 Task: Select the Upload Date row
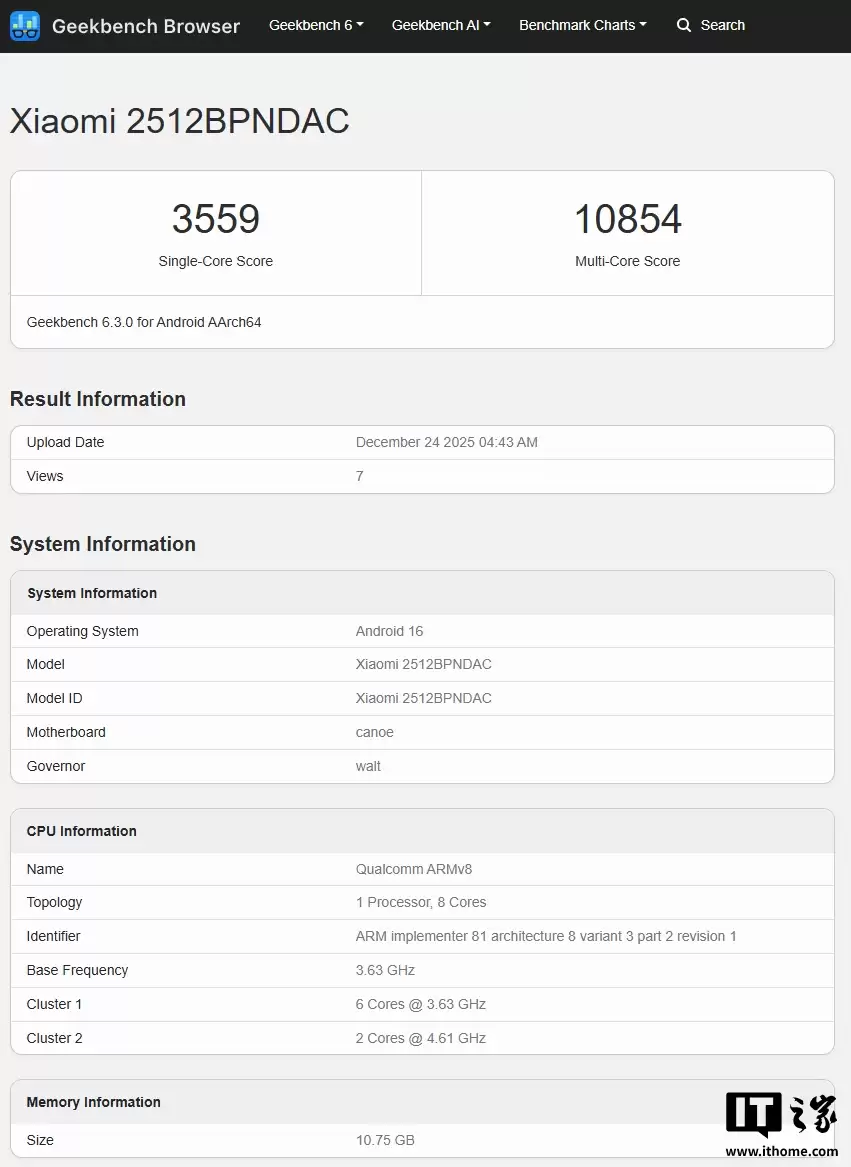tap(421, 442)
